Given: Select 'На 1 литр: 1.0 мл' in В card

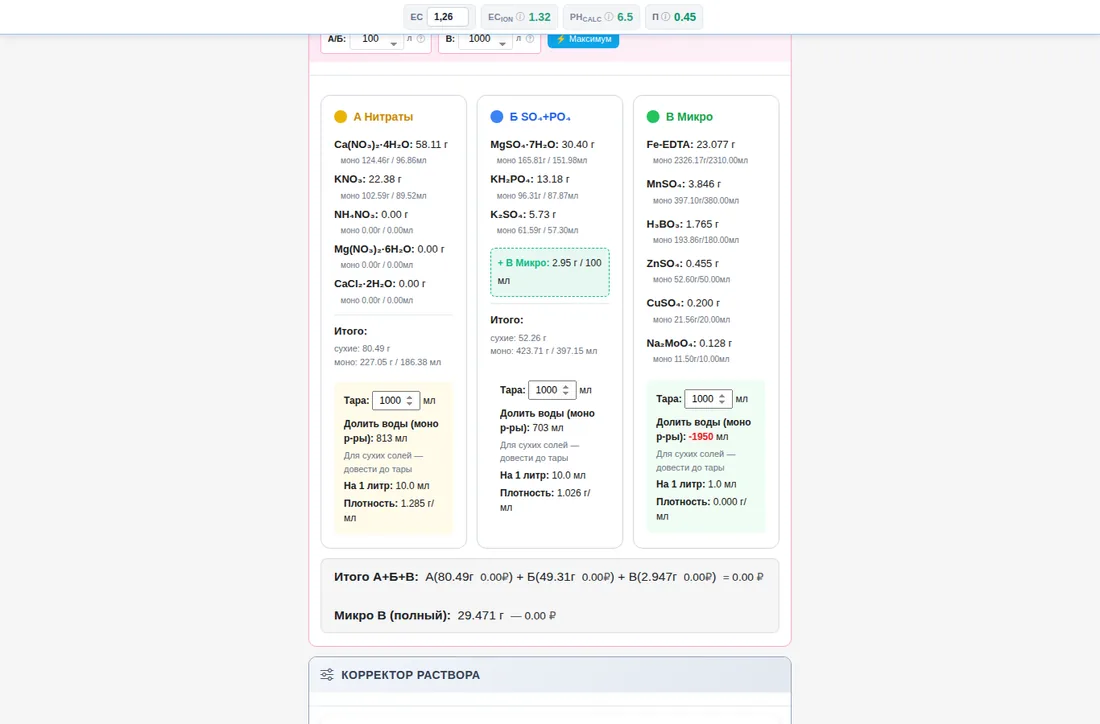Looking at the screenshot, I should tap(696, 484).
